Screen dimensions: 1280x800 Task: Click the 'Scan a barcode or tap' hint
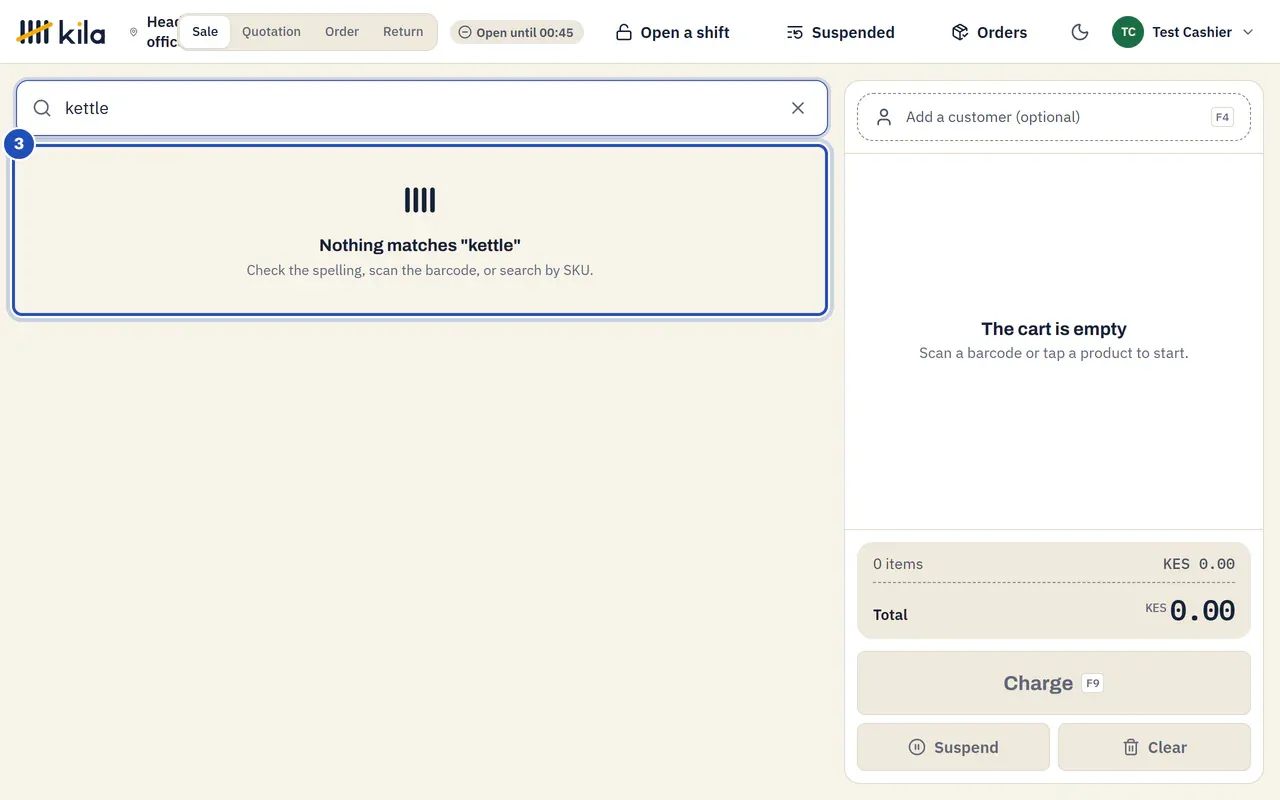click(x=1054, y=353)
